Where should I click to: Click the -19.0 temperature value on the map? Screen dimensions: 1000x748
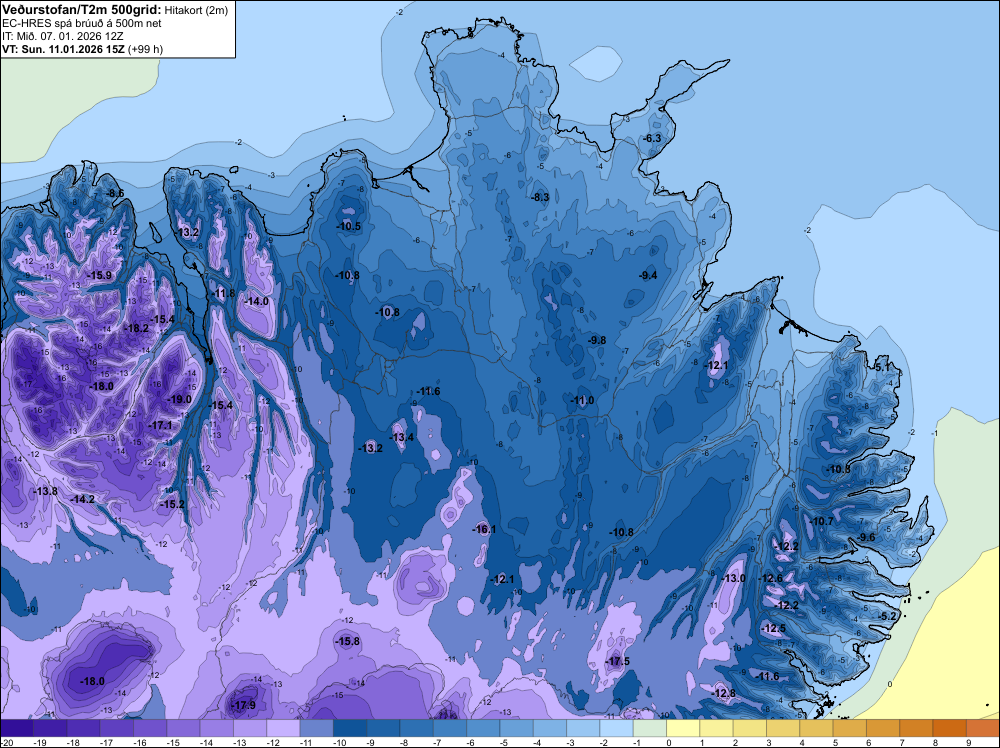click(179, 399)
